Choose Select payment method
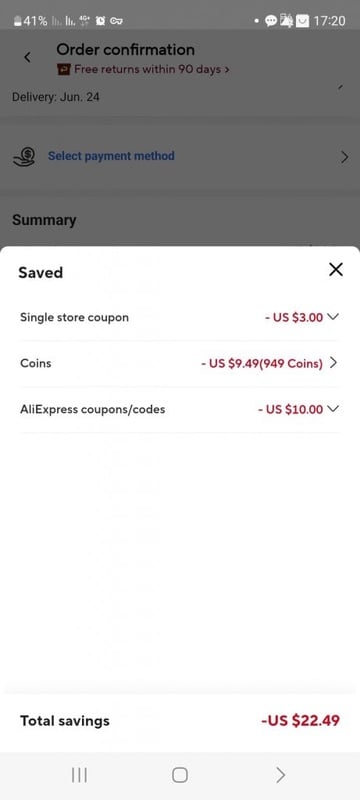 tap(111, 156)
